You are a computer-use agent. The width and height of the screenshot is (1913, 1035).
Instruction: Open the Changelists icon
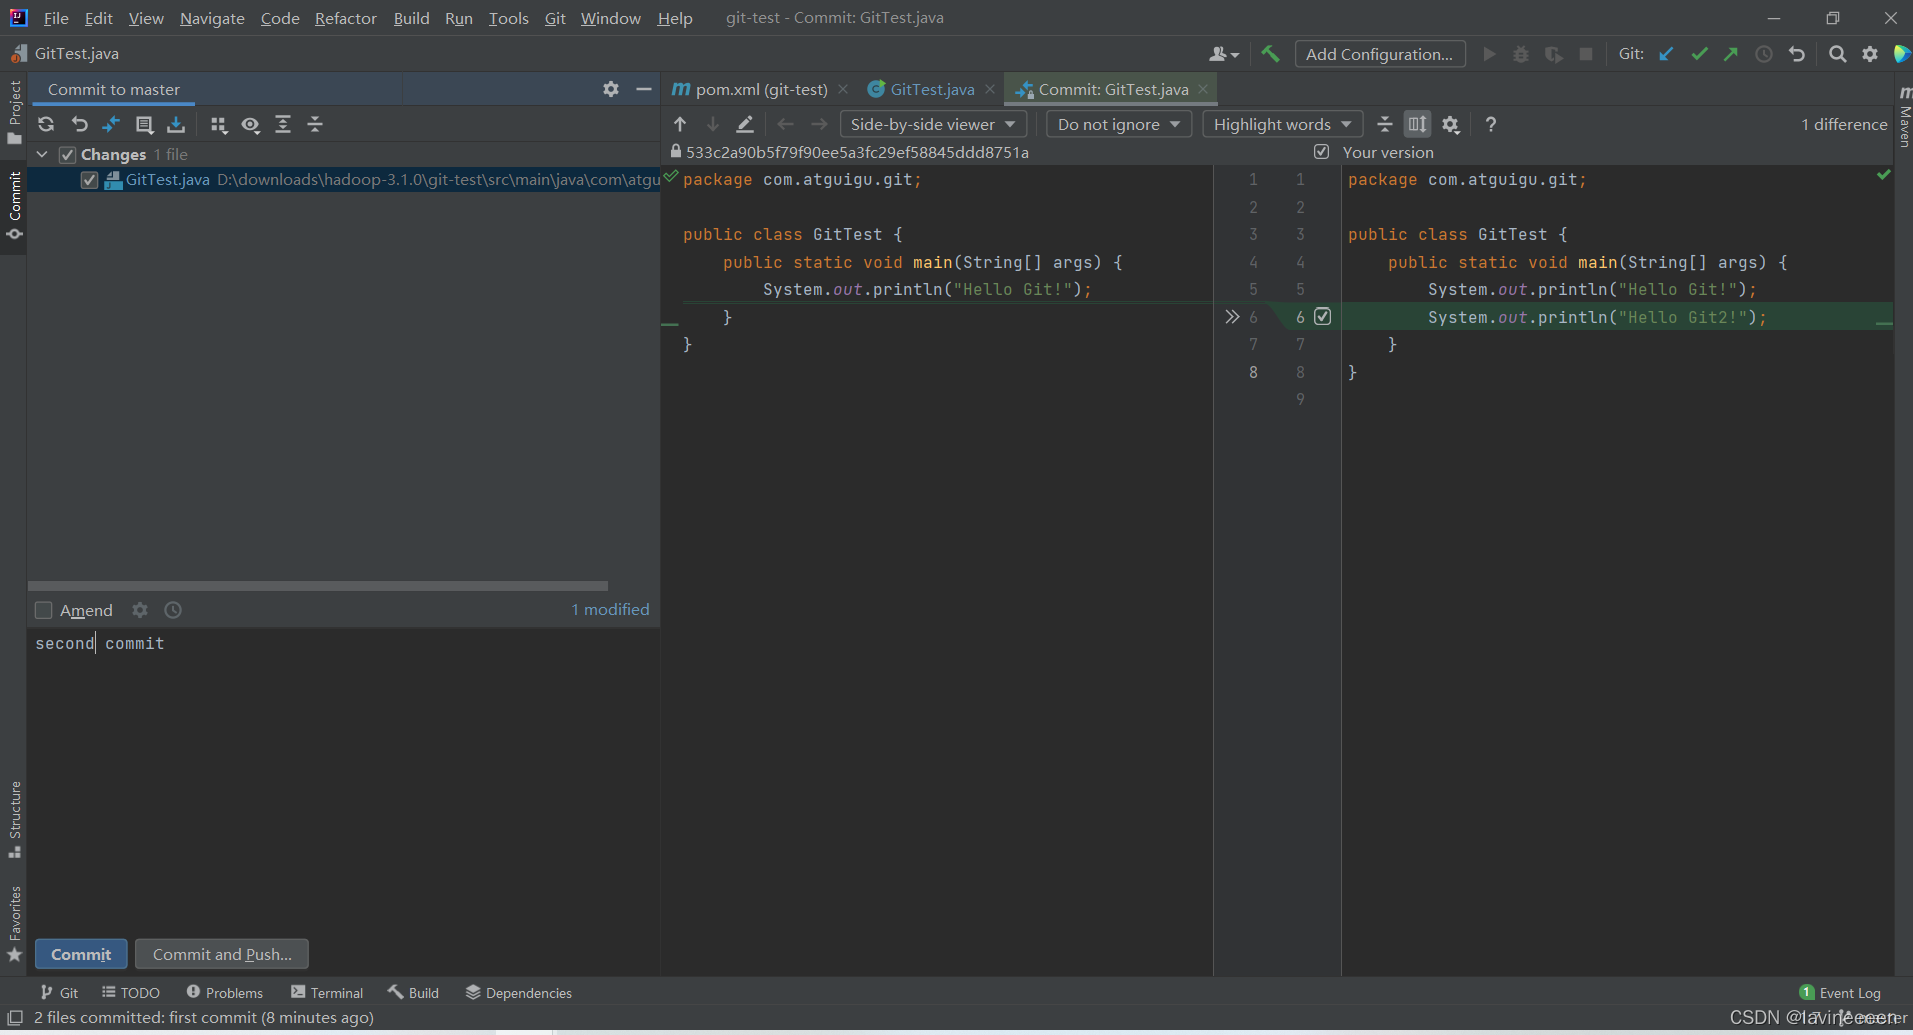[144, 124]
